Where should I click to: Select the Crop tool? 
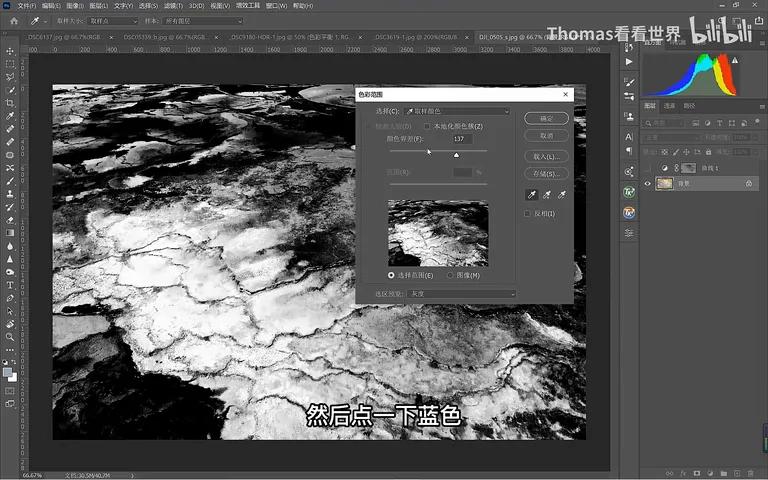click(x=10, y=103)
